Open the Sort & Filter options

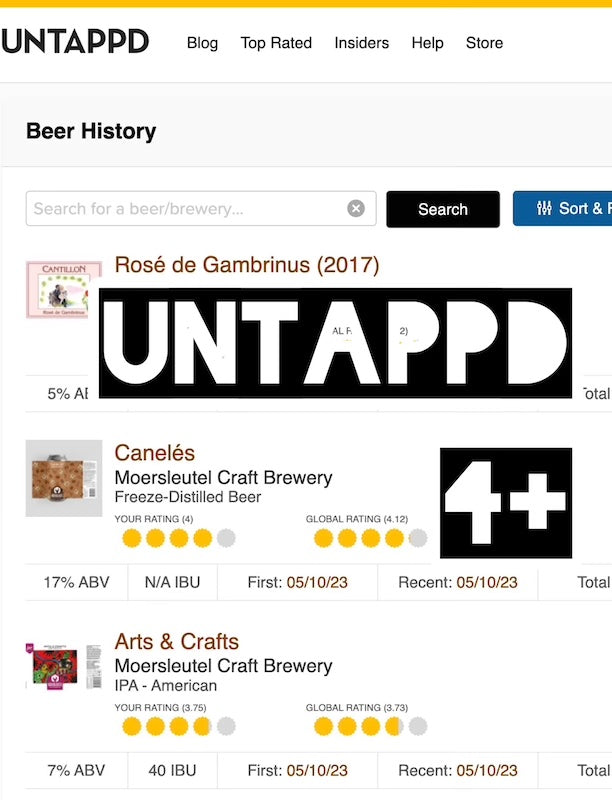click(563, 208)
